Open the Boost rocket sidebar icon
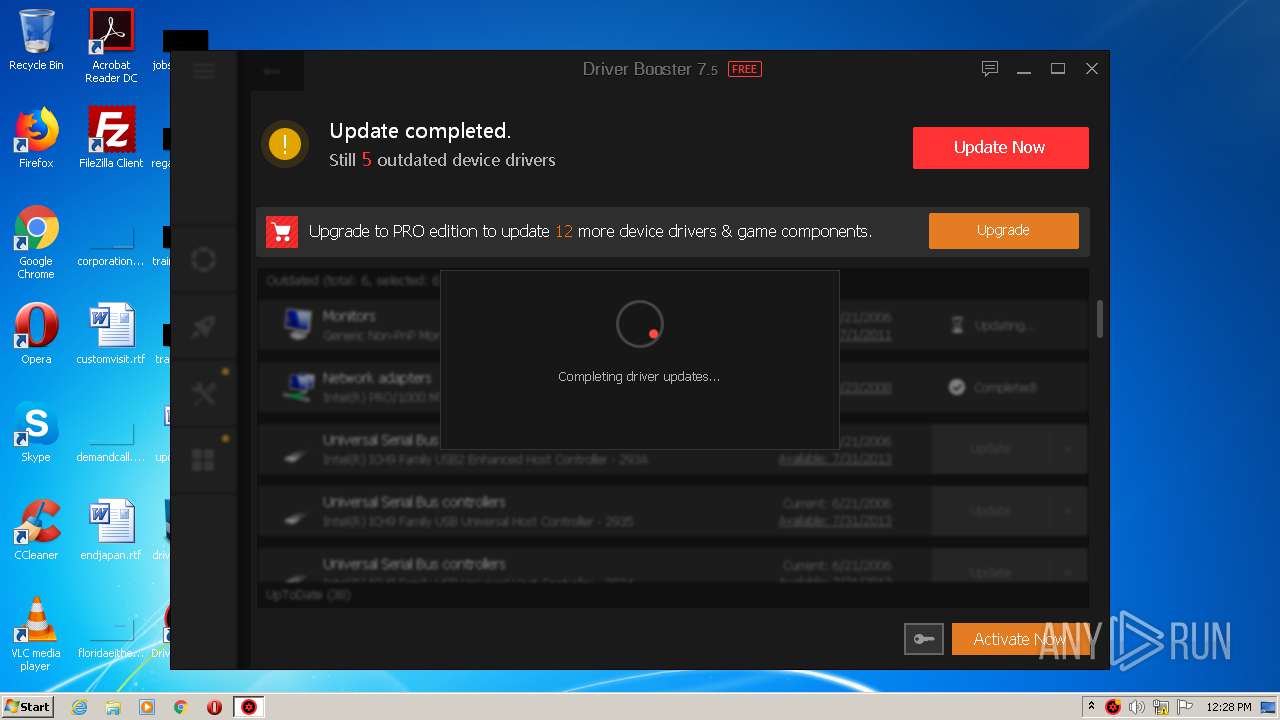 [x=203, y=326]
